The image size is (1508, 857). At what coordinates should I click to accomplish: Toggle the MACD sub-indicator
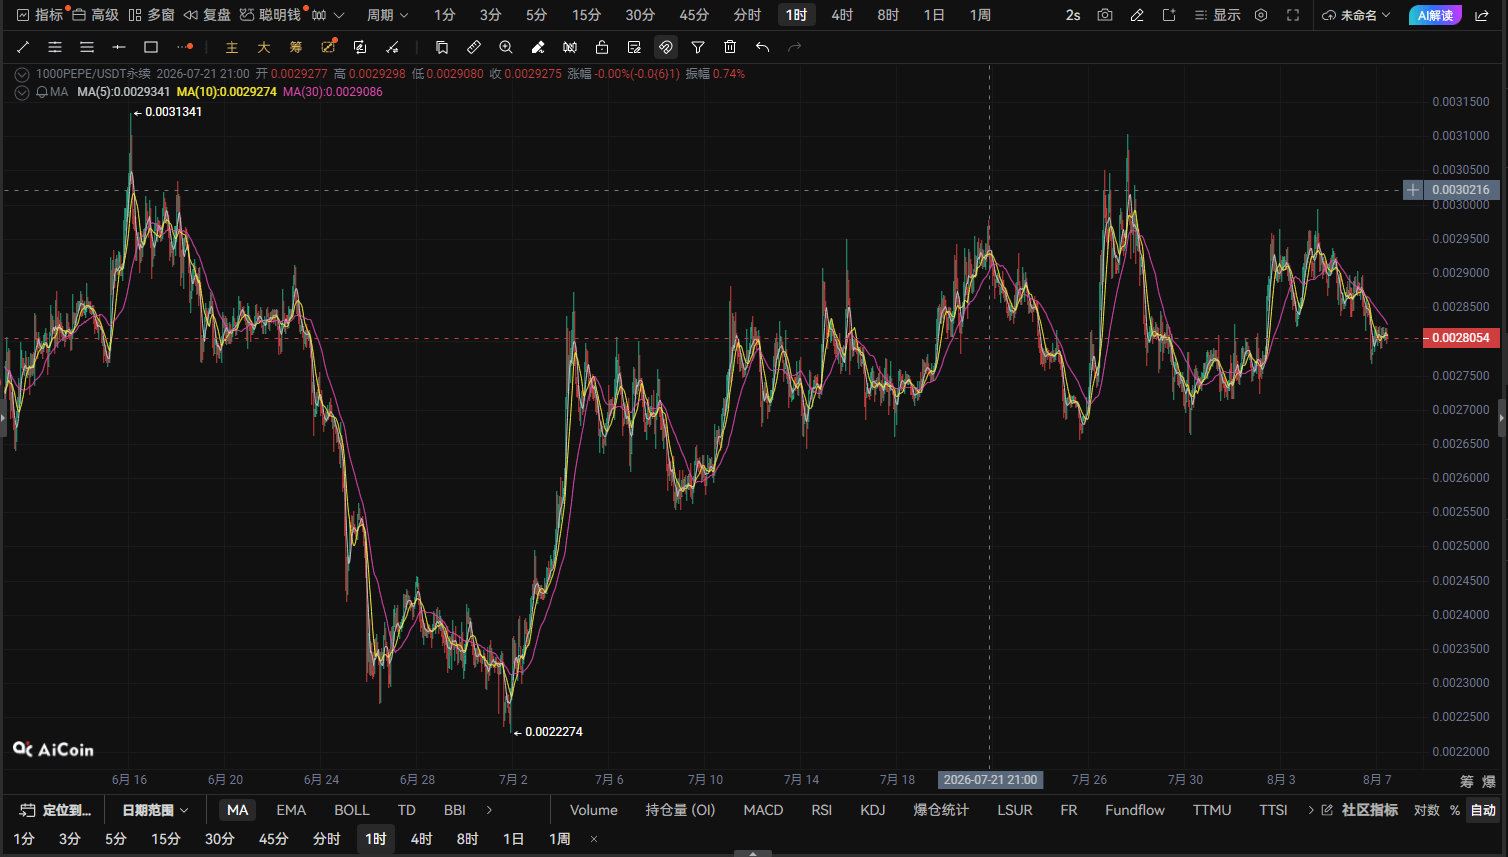(x=763, y=810)
